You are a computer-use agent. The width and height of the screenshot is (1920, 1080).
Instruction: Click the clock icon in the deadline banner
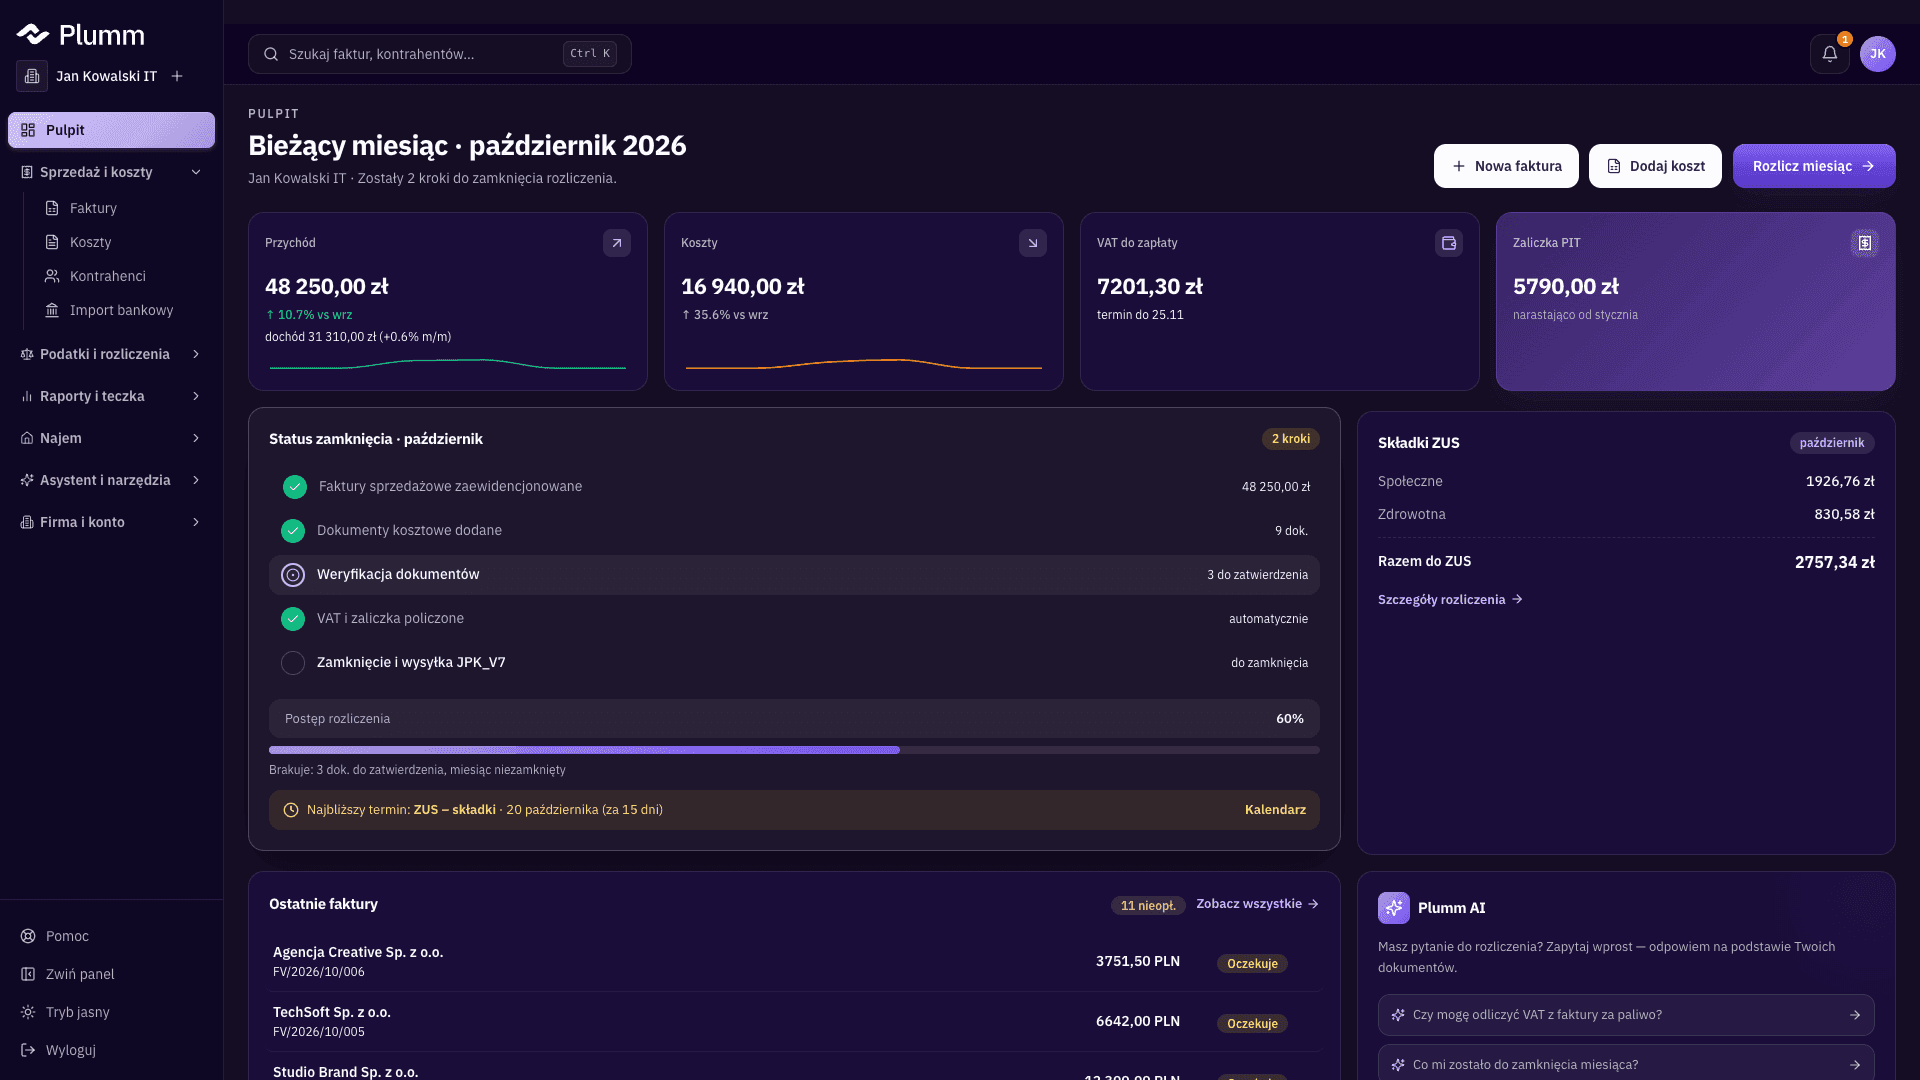pos(291,810)
